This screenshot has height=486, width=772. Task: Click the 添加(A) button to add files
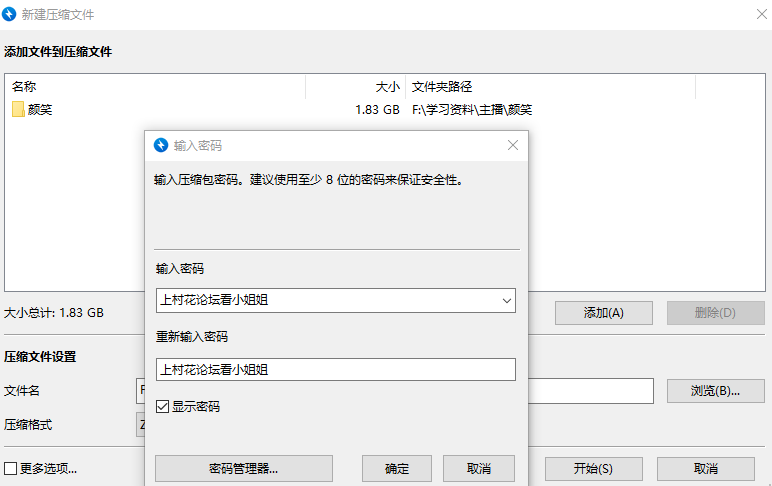click(x=603, y=313)
